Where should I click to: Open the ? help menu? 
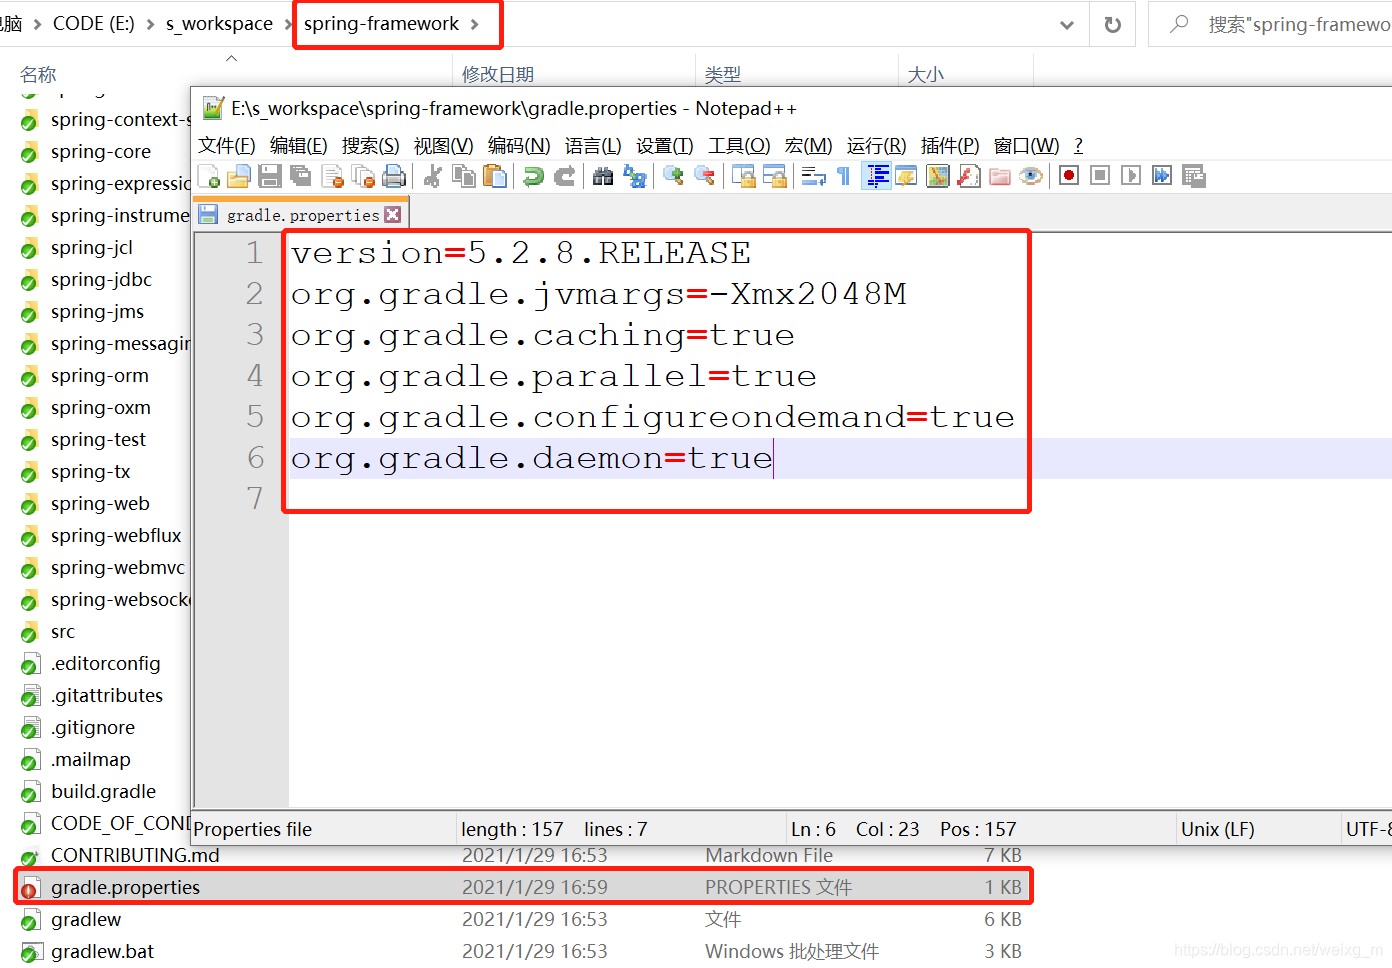[1078, 146]
